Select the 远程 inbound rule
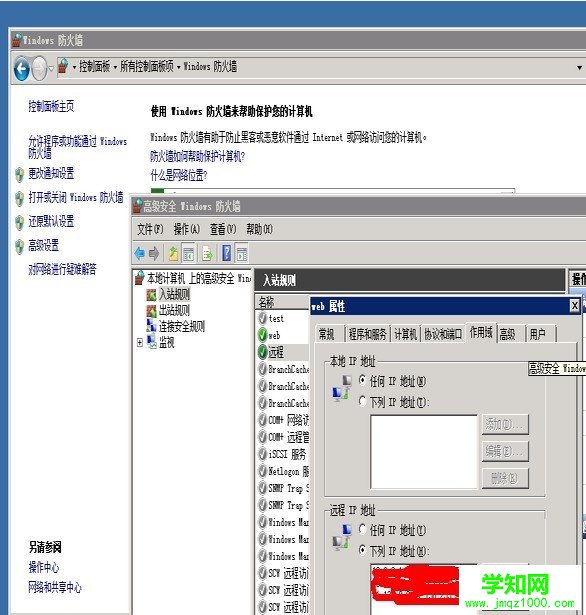Viewport: 586px width, 615px height. tap(276, 352)
